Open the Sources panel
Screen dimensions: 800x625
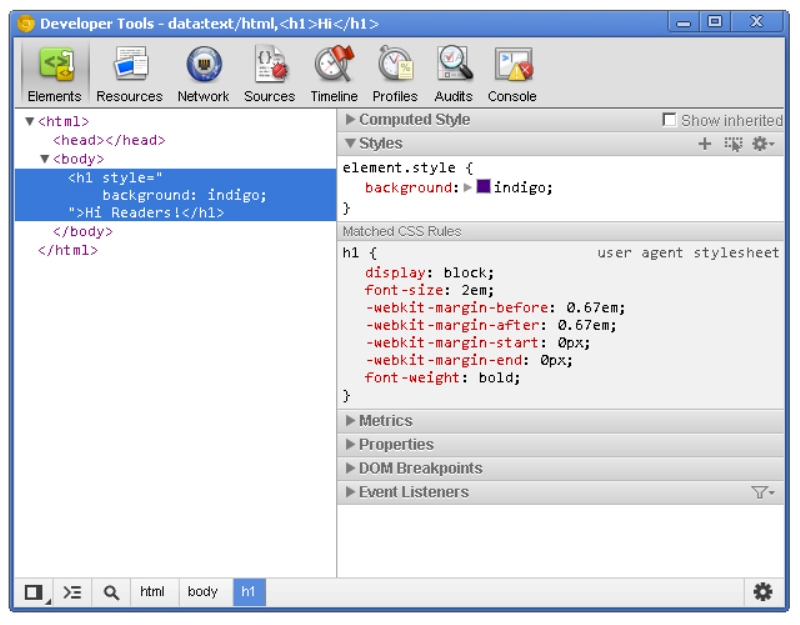pos(269,75)
